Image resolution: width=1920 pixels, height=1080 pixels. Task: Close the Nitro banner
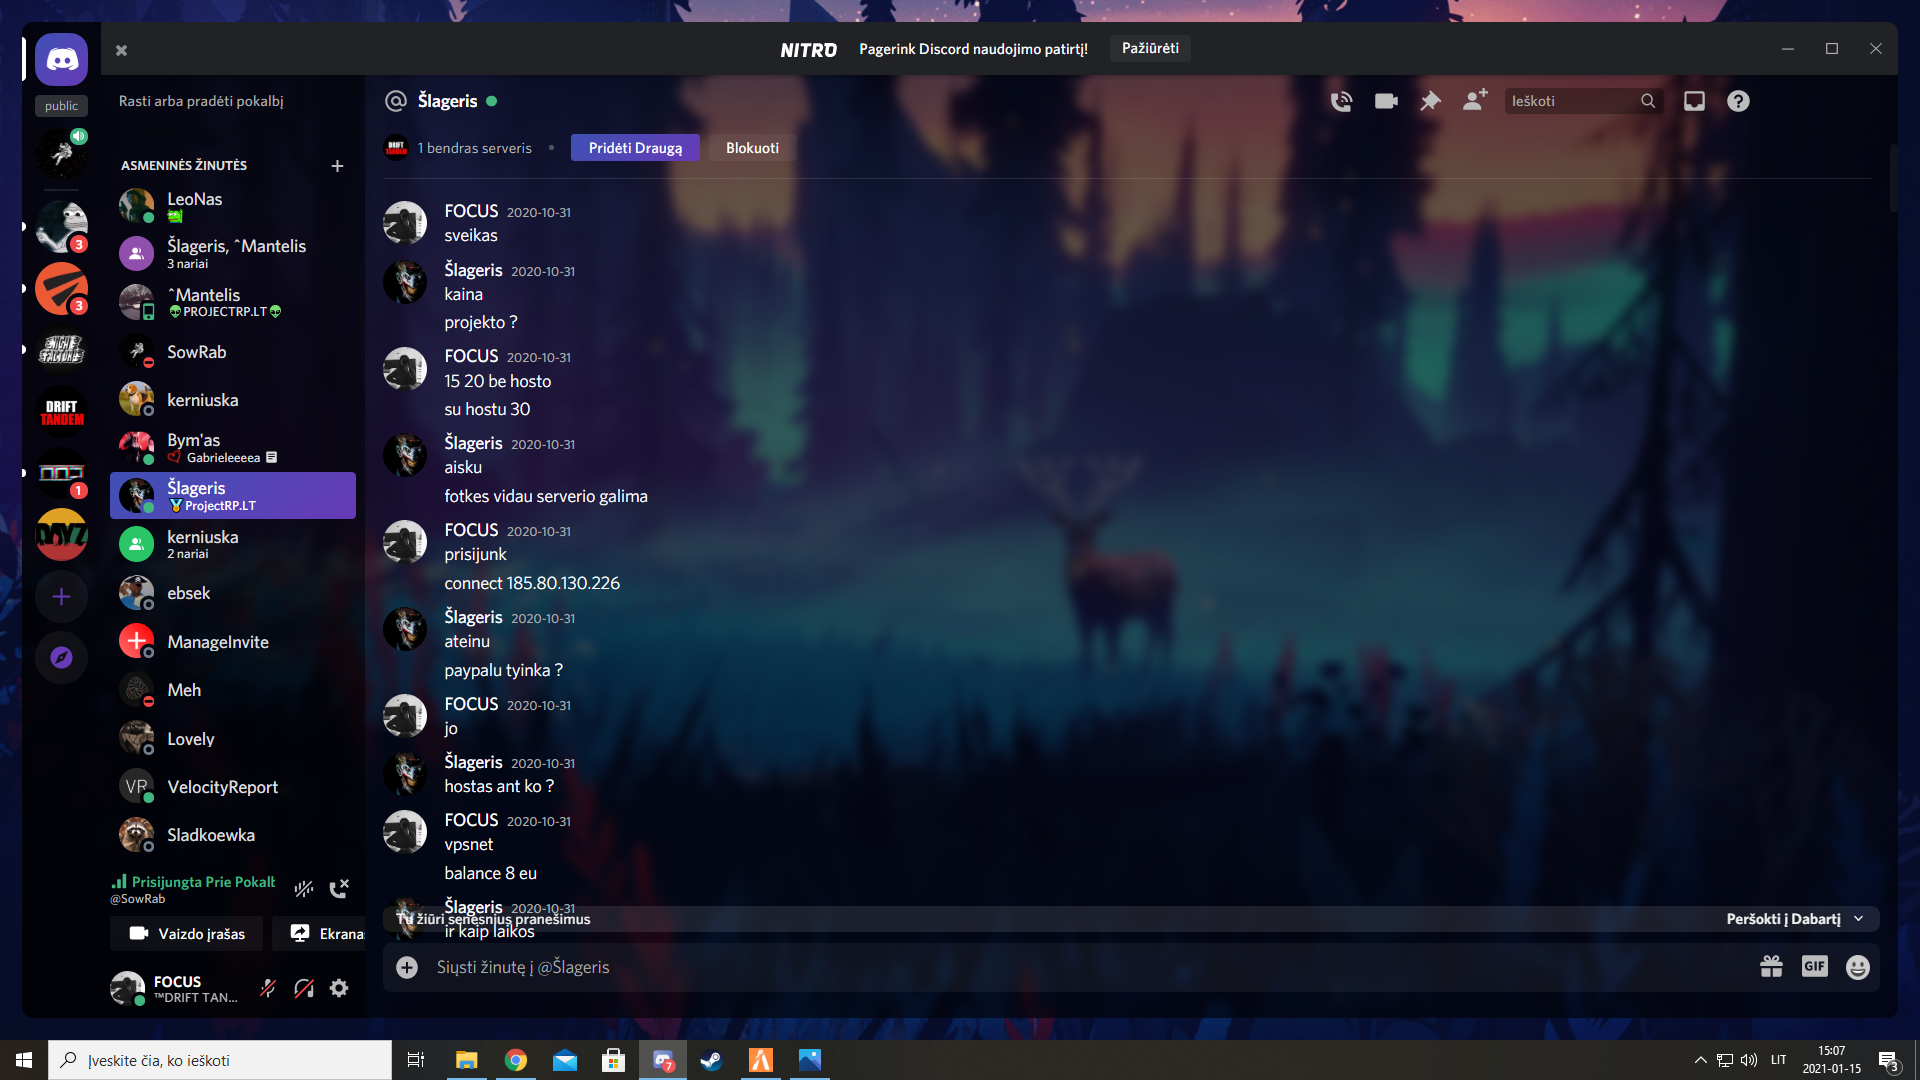[121, 50]
